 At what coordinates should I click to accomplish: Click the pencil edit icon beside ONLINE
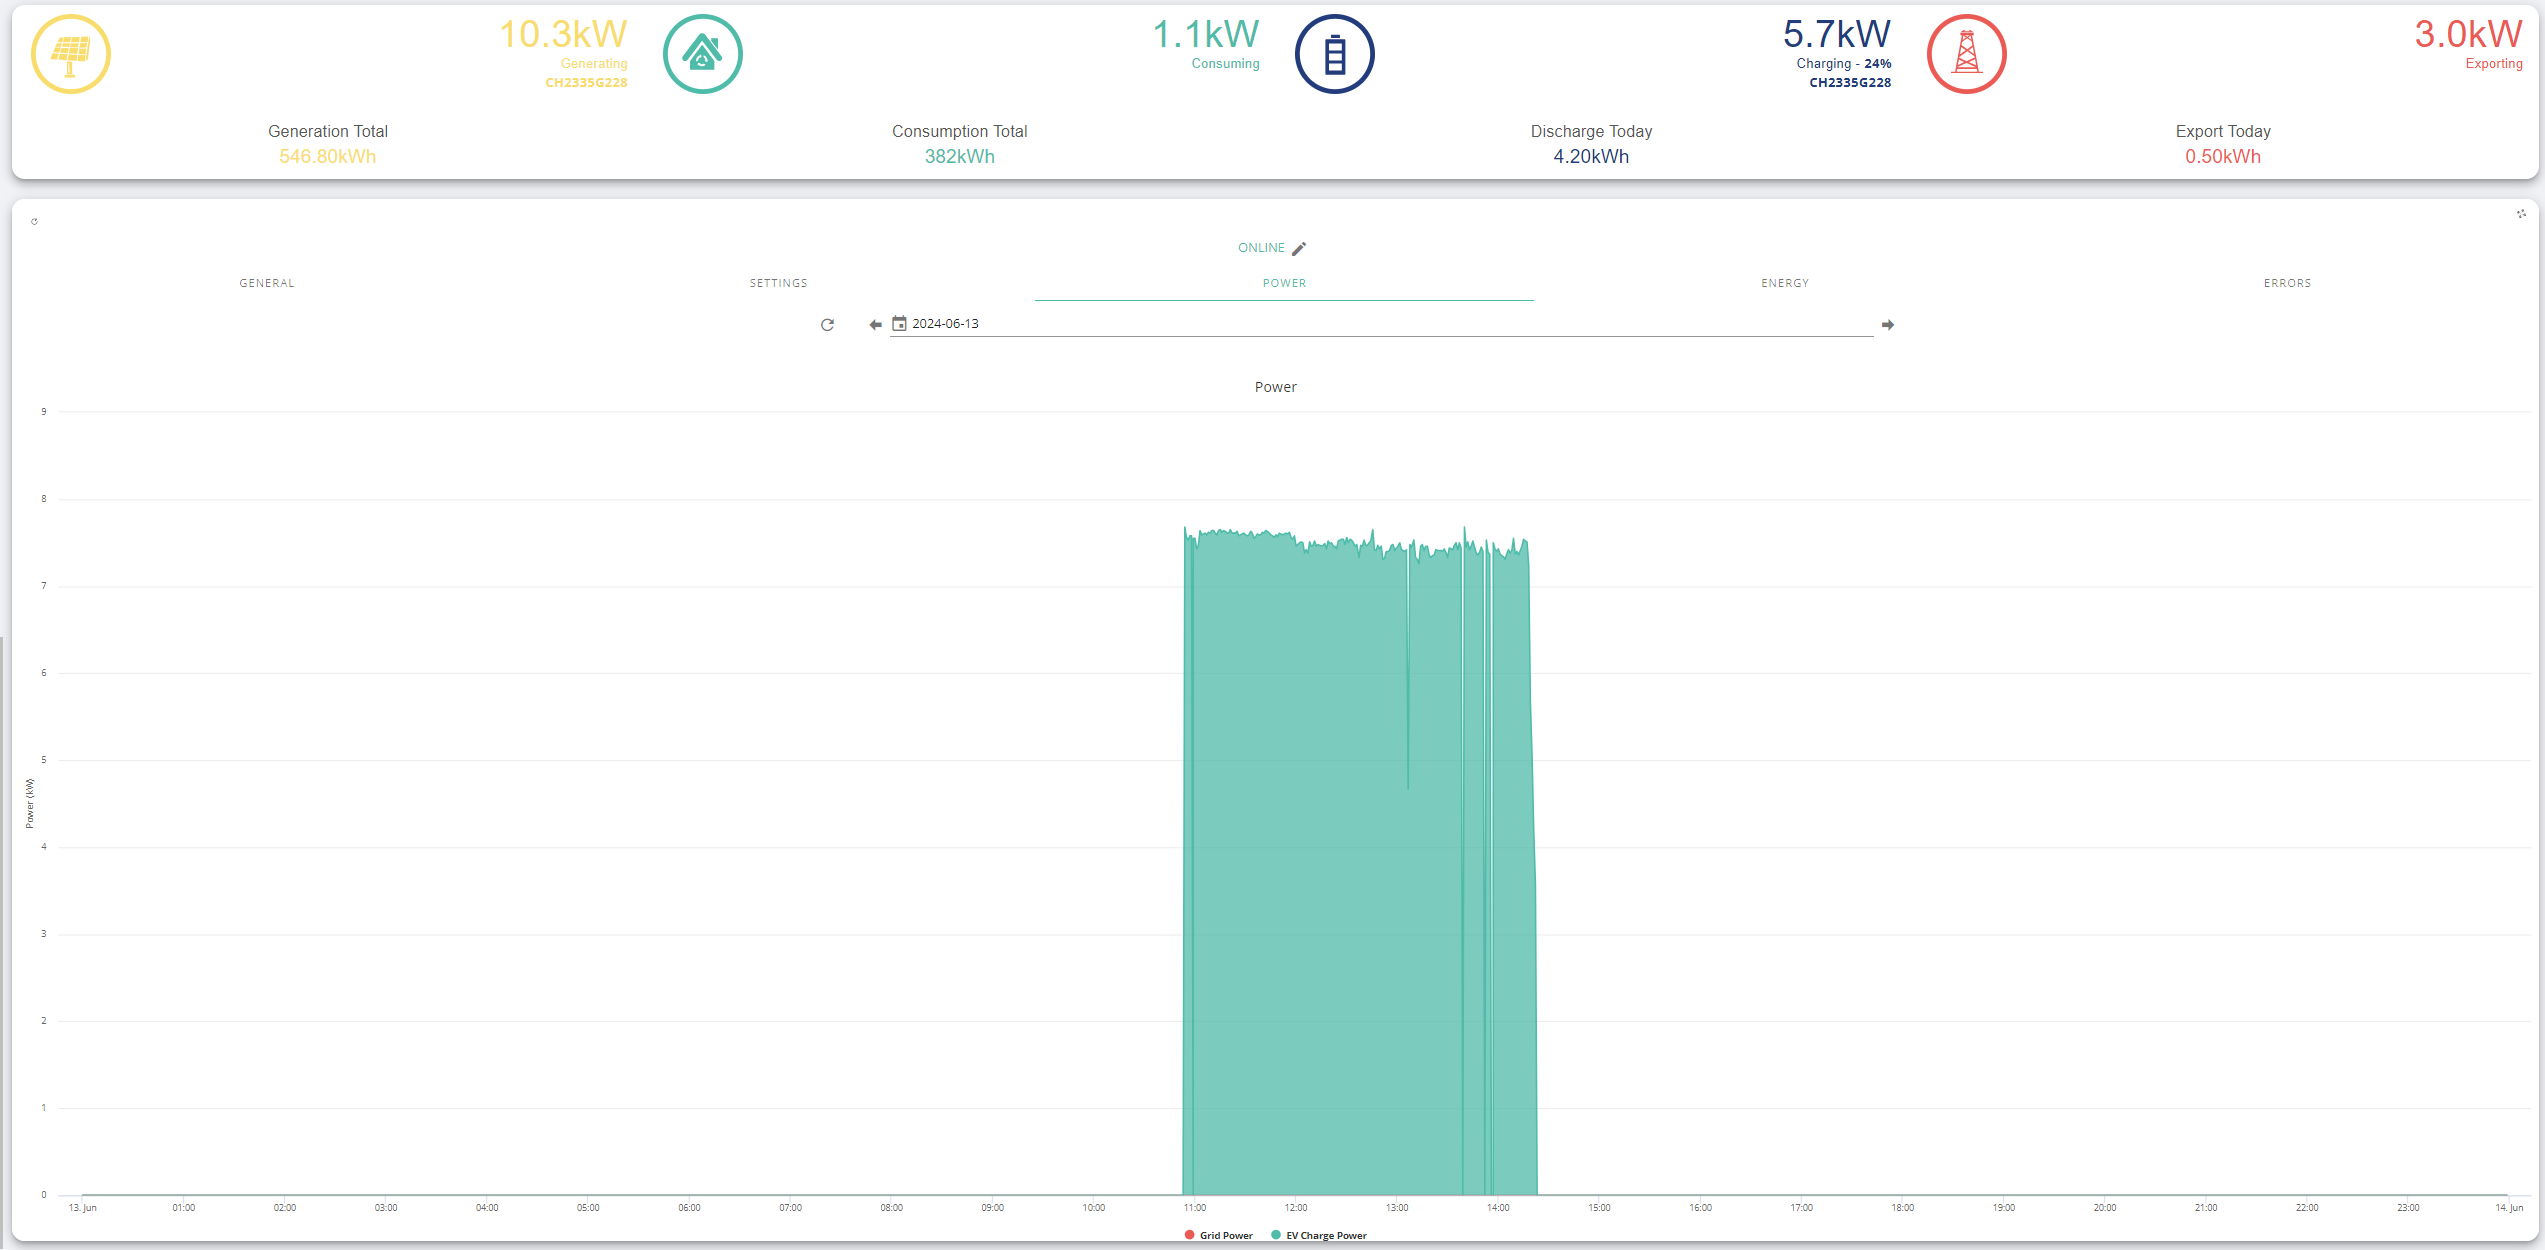(x=1299, y=248)
